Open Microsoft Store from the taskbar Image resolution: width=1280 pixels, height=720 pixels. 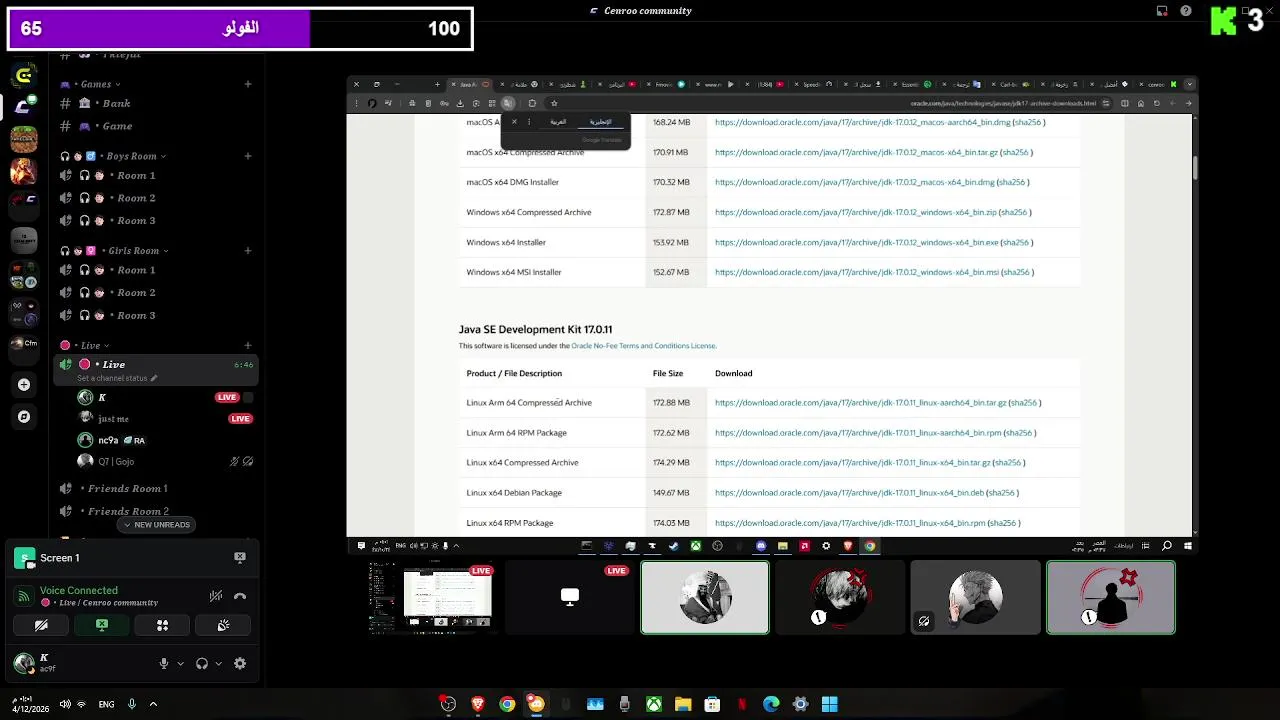point(712,704)
